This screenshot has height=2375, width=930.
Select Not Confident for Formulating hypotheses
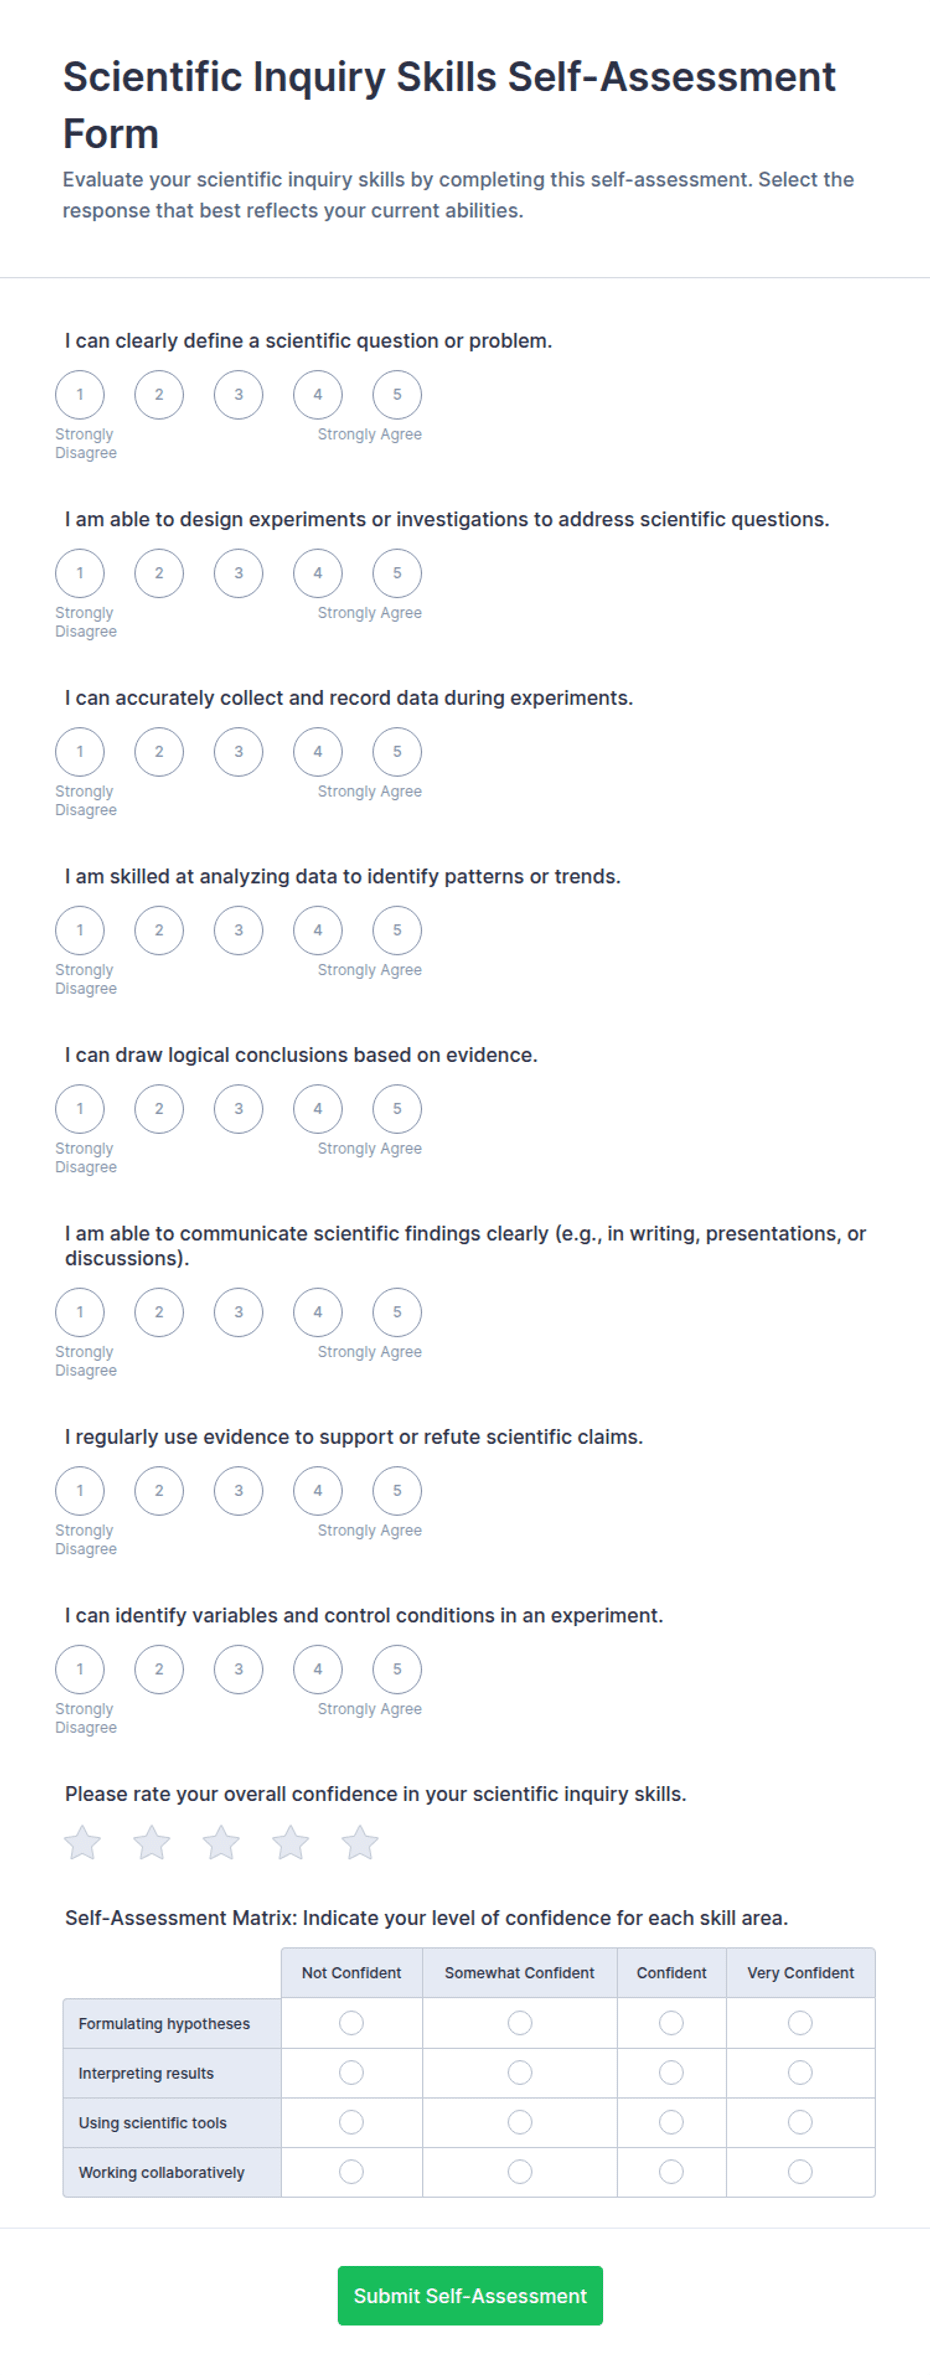pos(351,2023)
